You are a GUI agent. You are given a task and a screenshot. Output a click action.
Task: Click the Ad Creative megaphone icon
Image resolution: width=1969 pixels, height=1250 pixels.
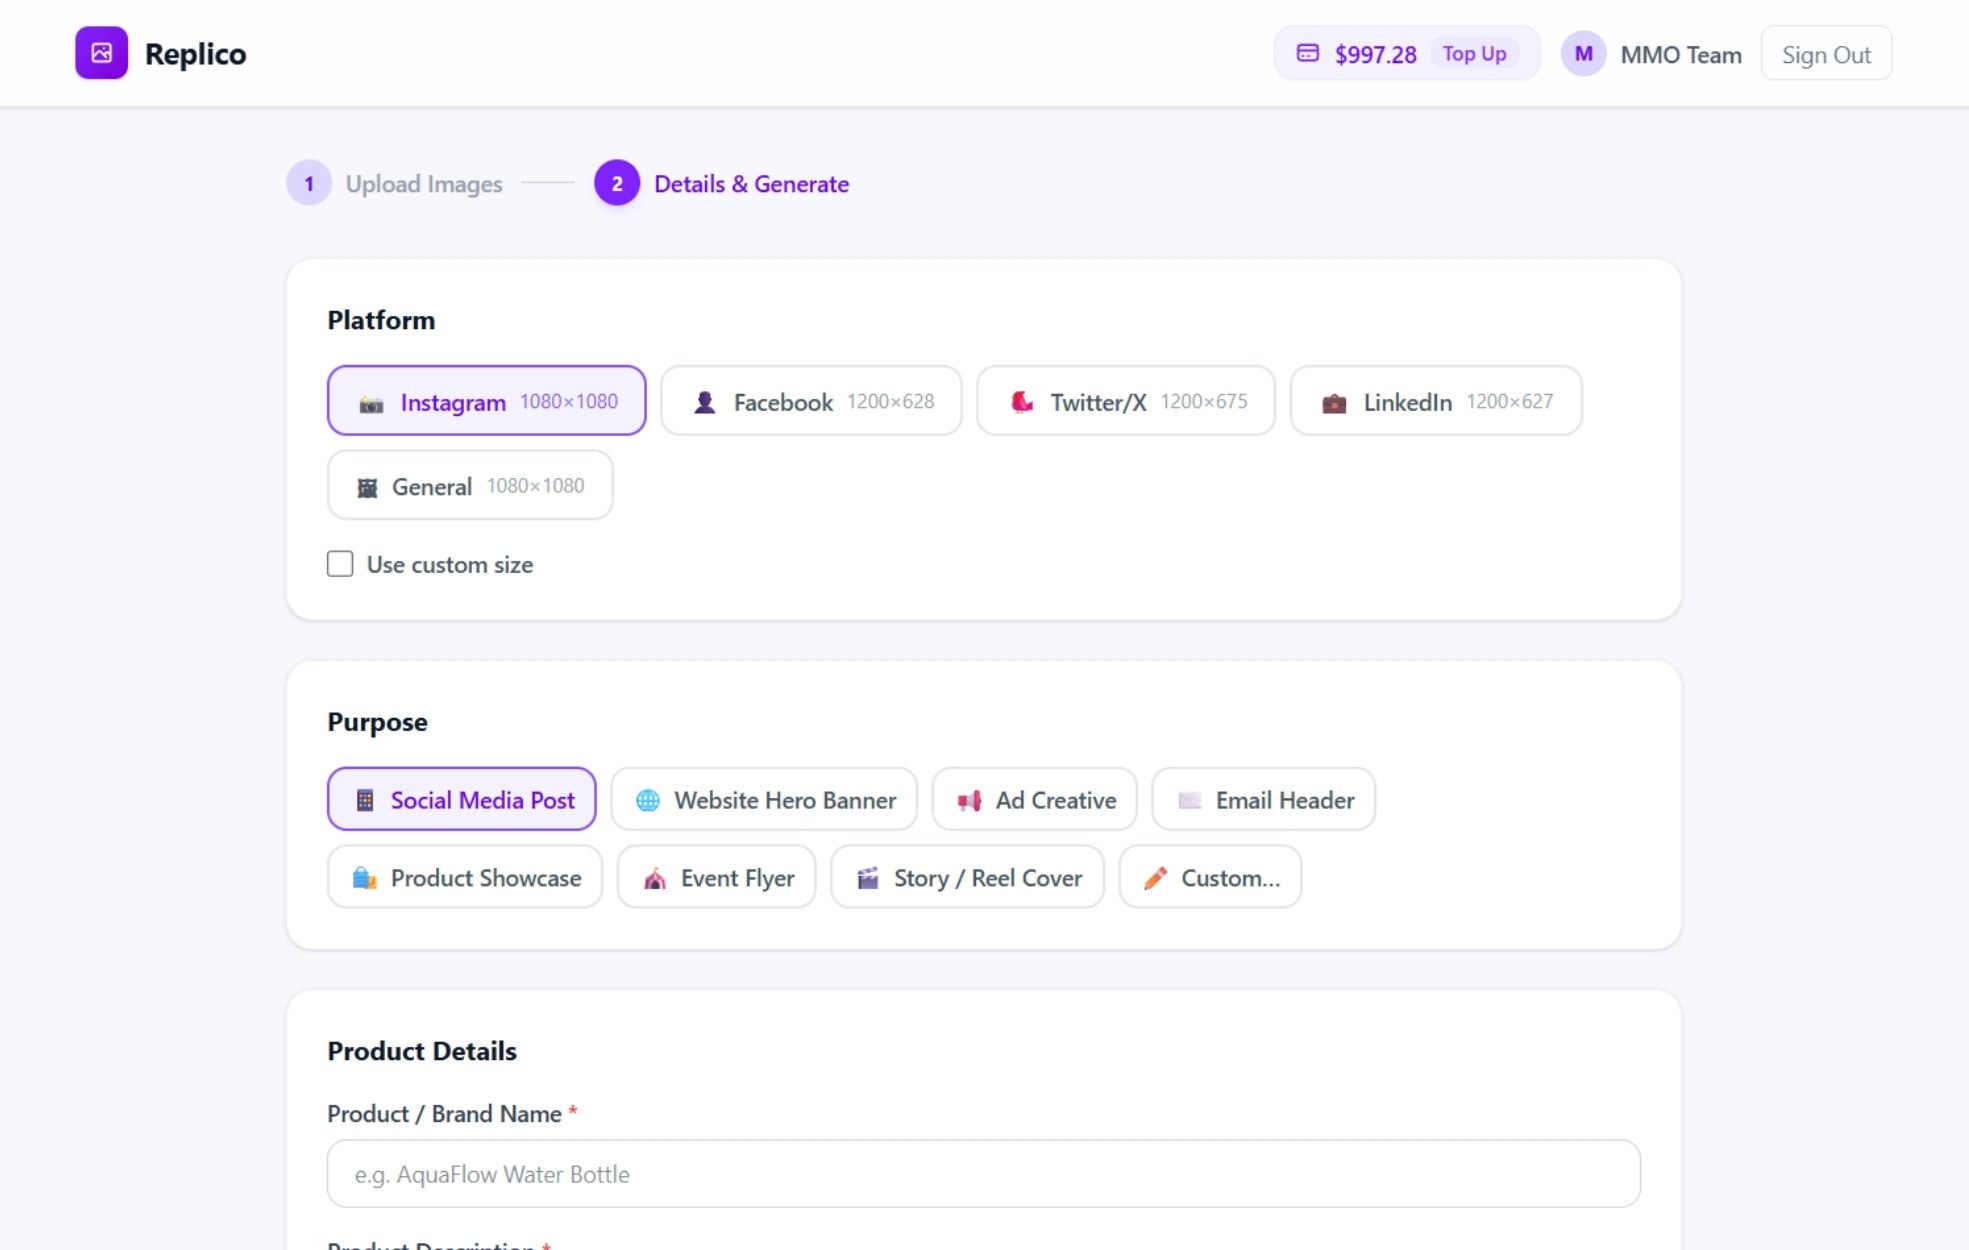pos(968,800)
